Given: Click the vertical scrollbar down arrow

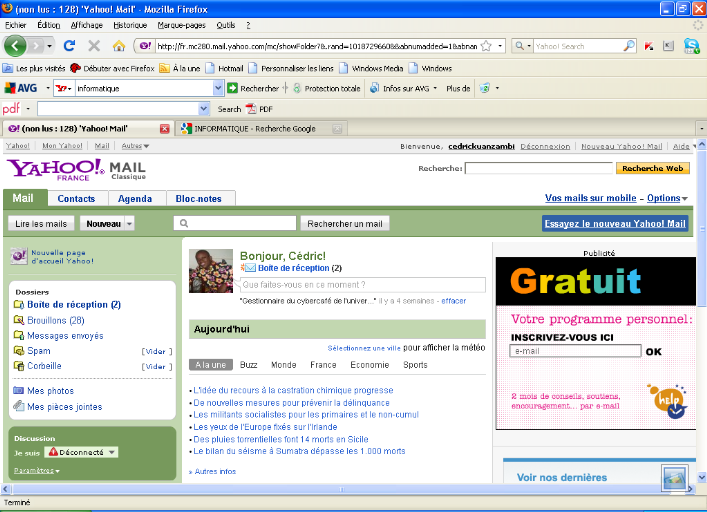Looking at the screenshot, I should (702, 477).
